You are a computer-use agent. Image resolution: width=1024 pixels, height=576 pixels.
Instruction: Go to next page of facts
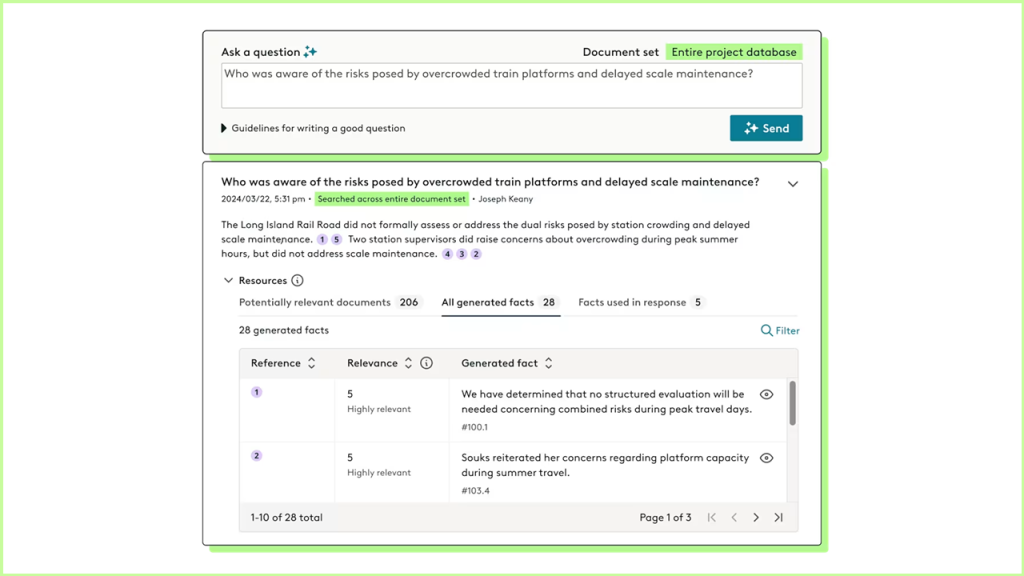[756, 517]
